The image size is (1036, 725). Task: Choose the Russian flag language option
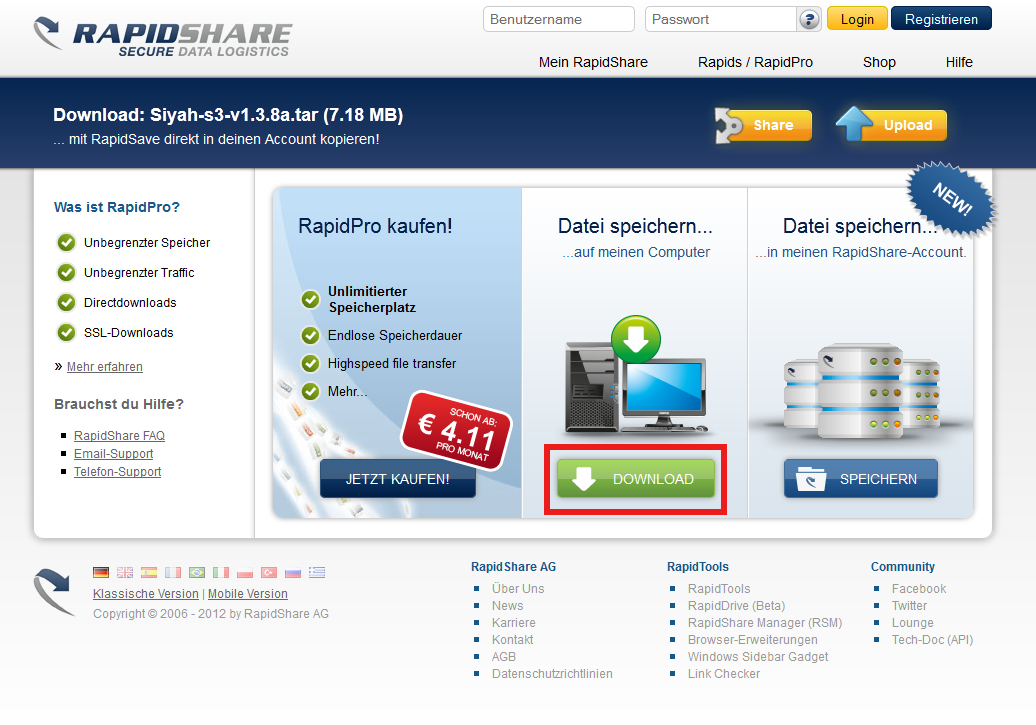coord(293,572)
